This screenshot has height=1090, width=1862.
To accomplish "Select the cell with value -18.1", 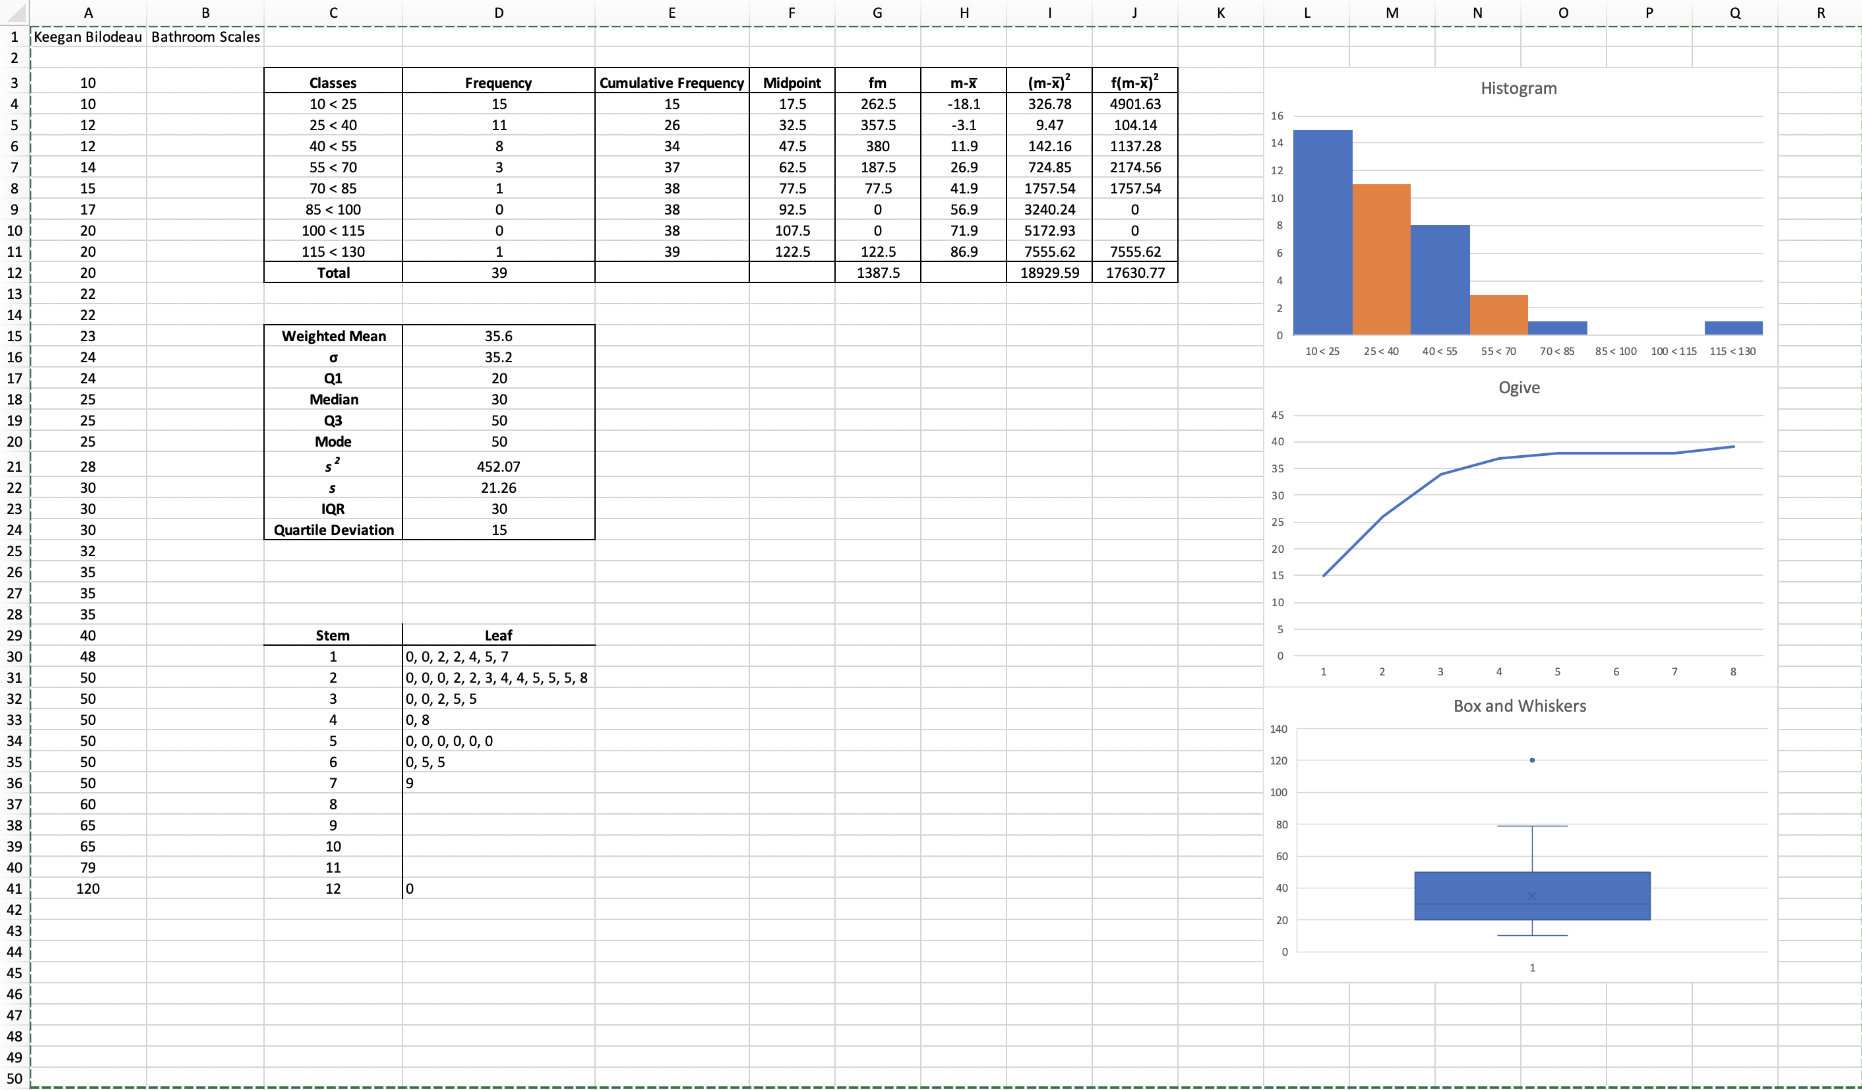I will [963, 104].
